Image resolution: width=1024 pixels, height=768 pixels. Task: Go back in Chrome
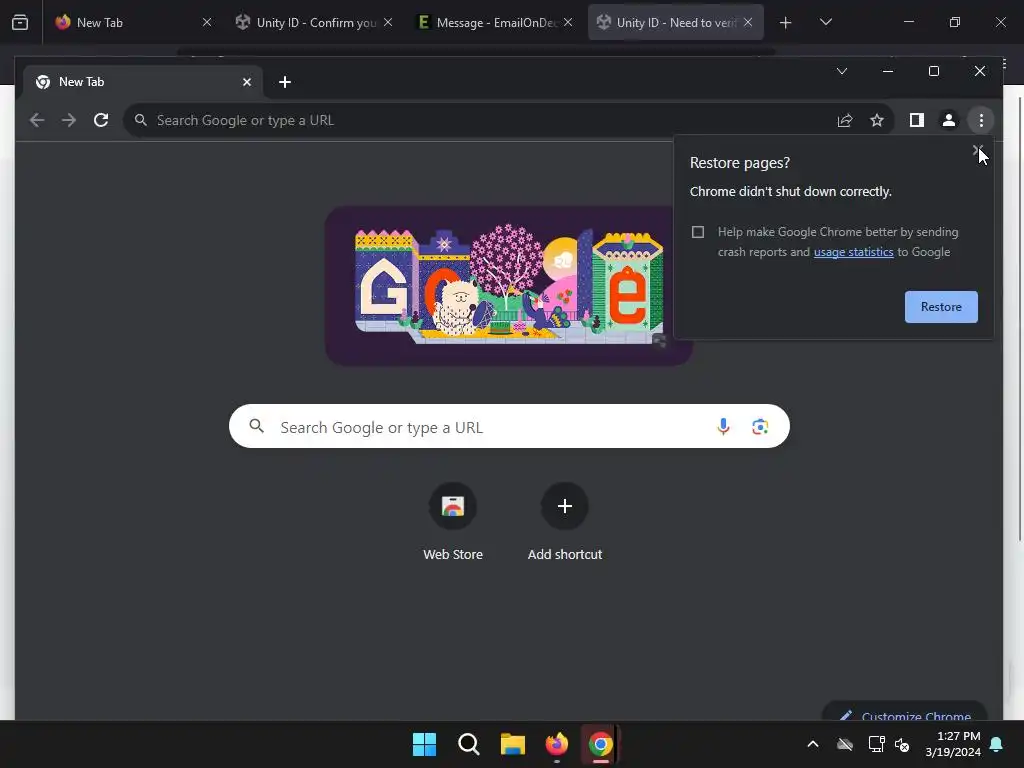pos(37,120)
